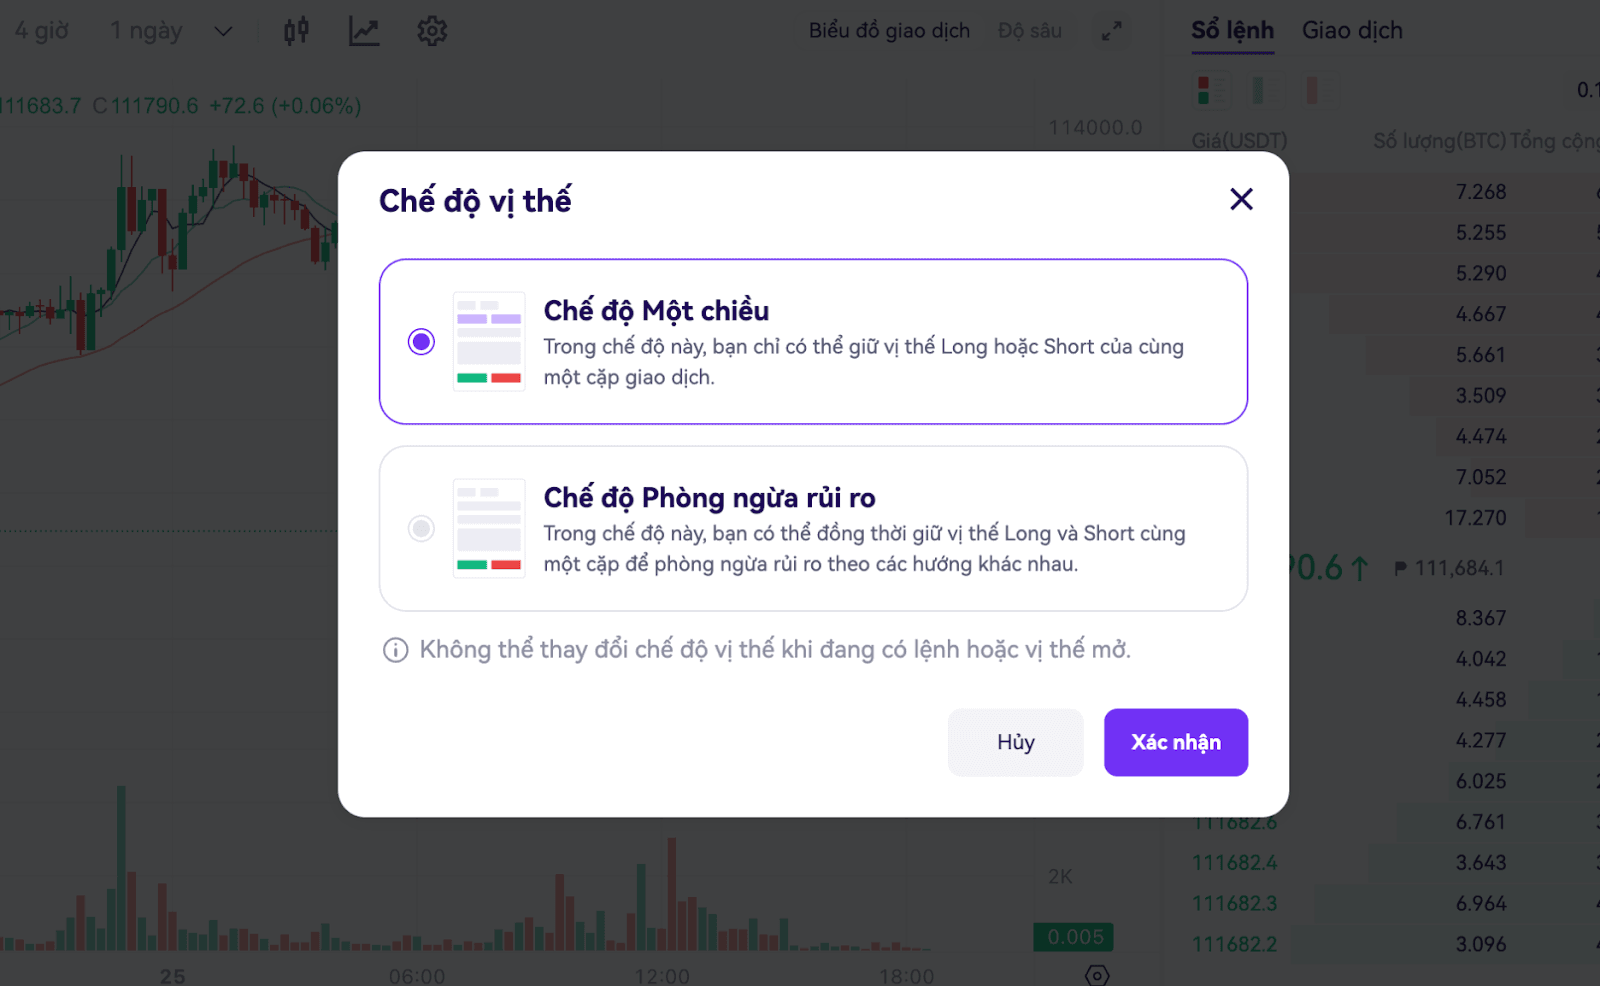Open the candlestick chart type icon
The height and width of the screenshot is (986, 1600).
296,31
